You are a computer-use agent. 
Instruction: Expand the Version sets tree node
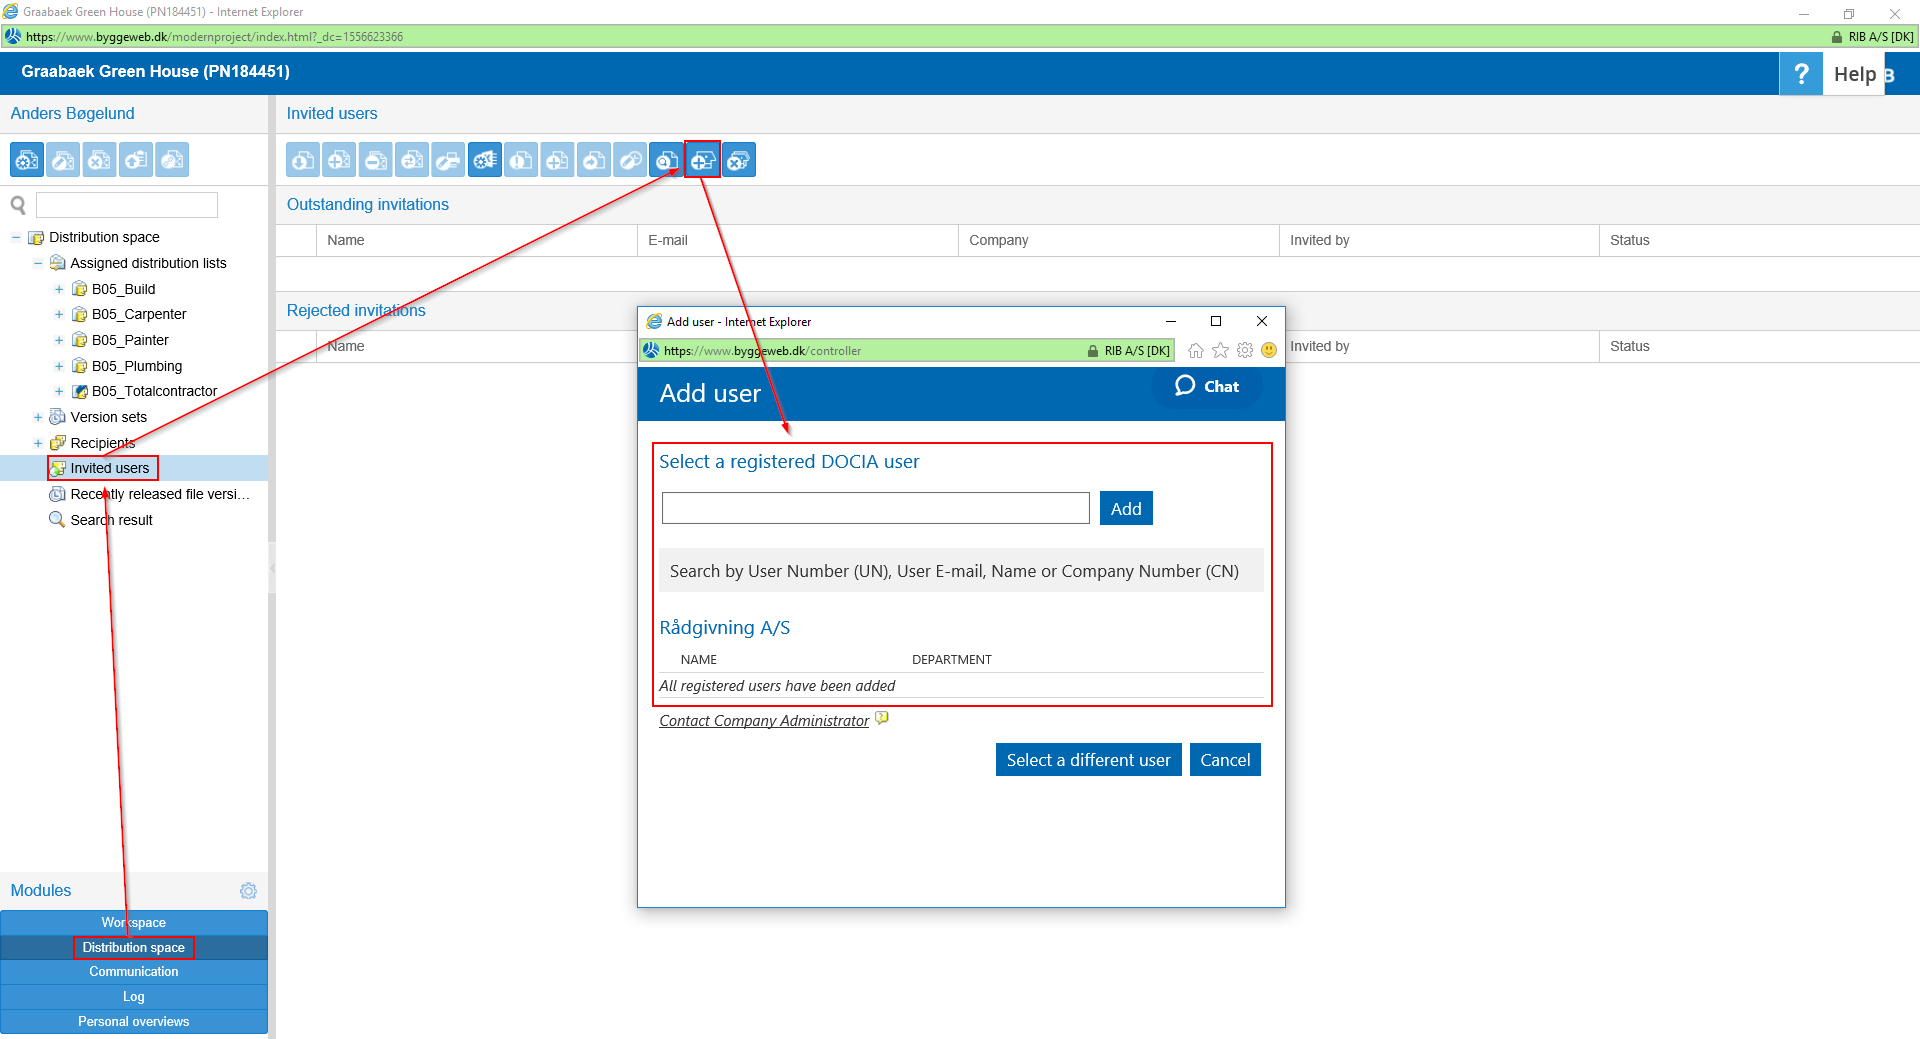tap(38, 417)
